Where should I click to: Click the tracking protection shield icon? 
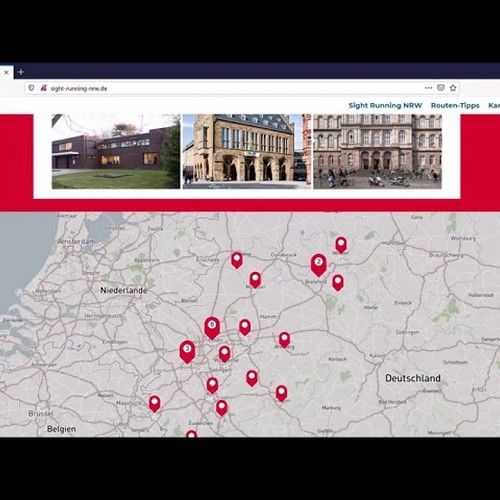[x=31, y=88]
